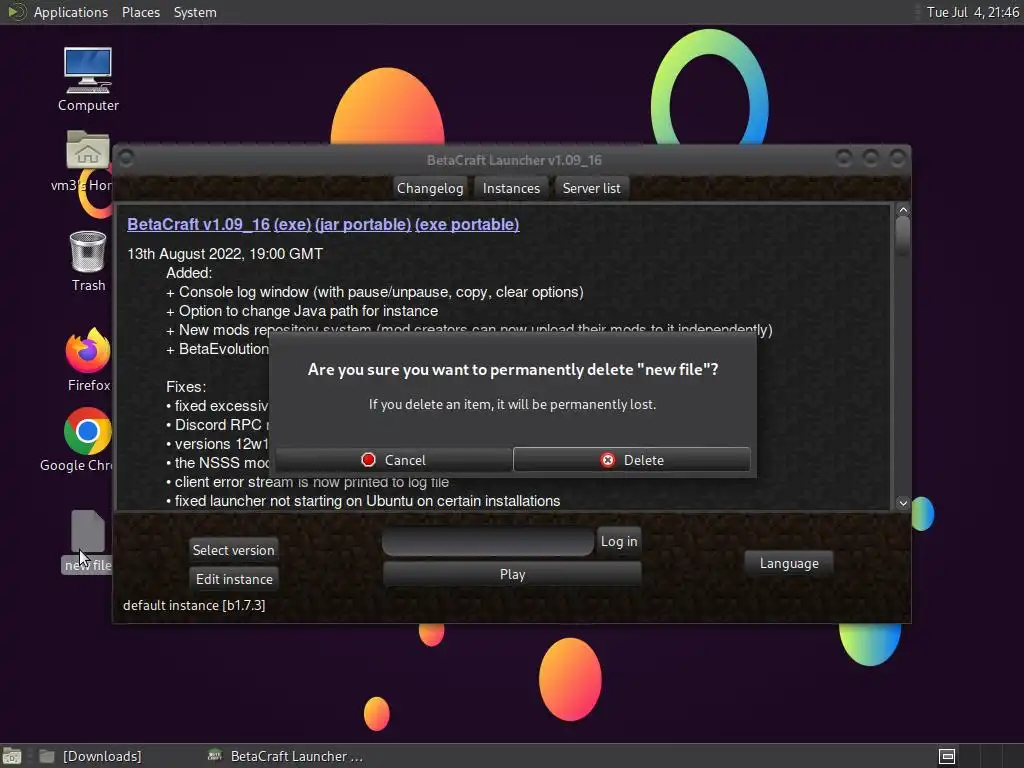Image resolution: width=1024 pixels, height=768 pixels.
Task: Click the Downloads folder taskbar icon
Action: point(46,756)
